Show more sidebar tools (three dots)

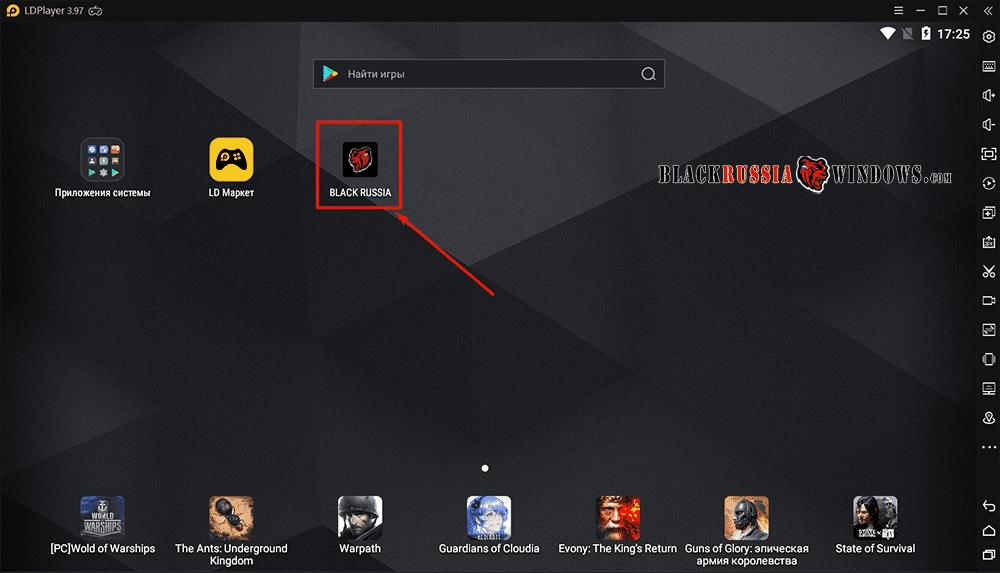coord(989,447)
